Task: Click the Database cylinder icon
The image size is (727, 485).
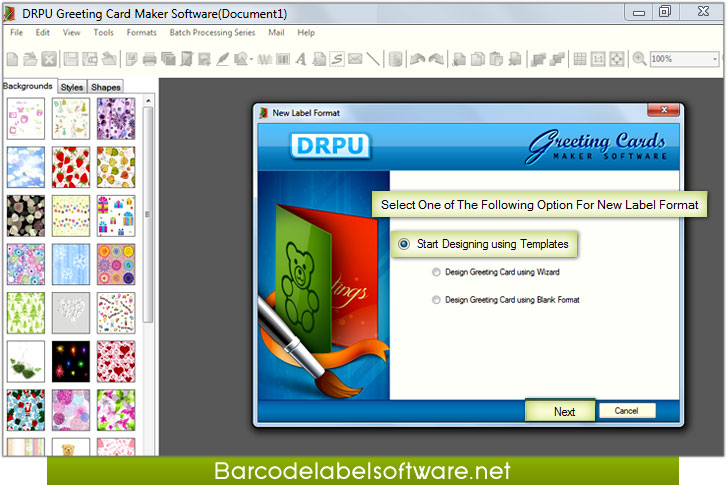Action: [395, 59]
